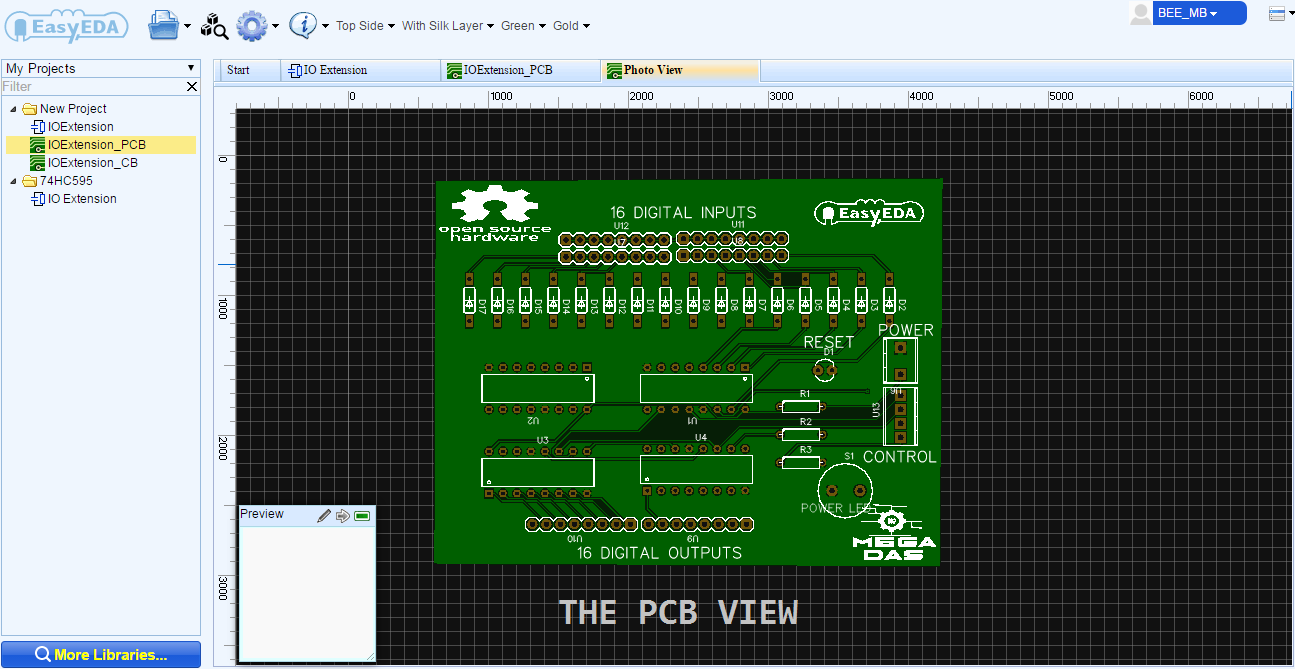Click the 3D view search icon
Screen dimensions: 1295x669
[212, 25]
